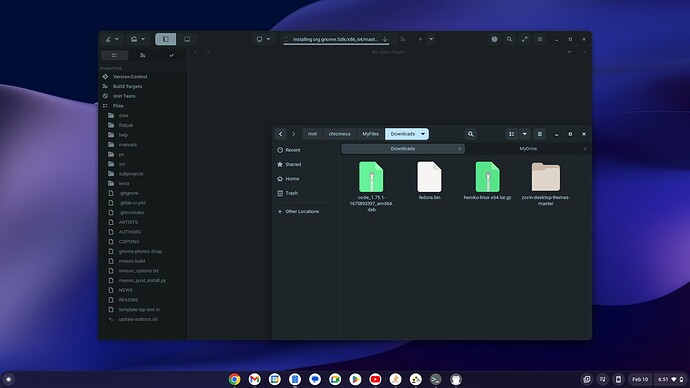This screenshot has height=388, width=690.
Task: Switch to the checkmark sidebar view
Action: pyautogui.click(x=172, y=55)
